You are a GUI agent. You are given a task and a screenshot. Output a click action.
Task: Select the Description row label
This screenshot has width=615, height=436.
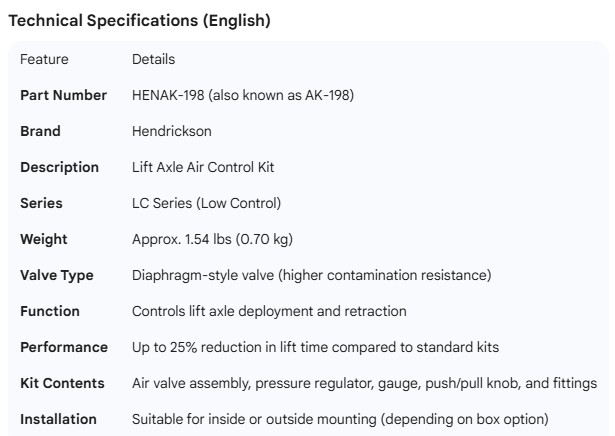click(x=59, y=168)
